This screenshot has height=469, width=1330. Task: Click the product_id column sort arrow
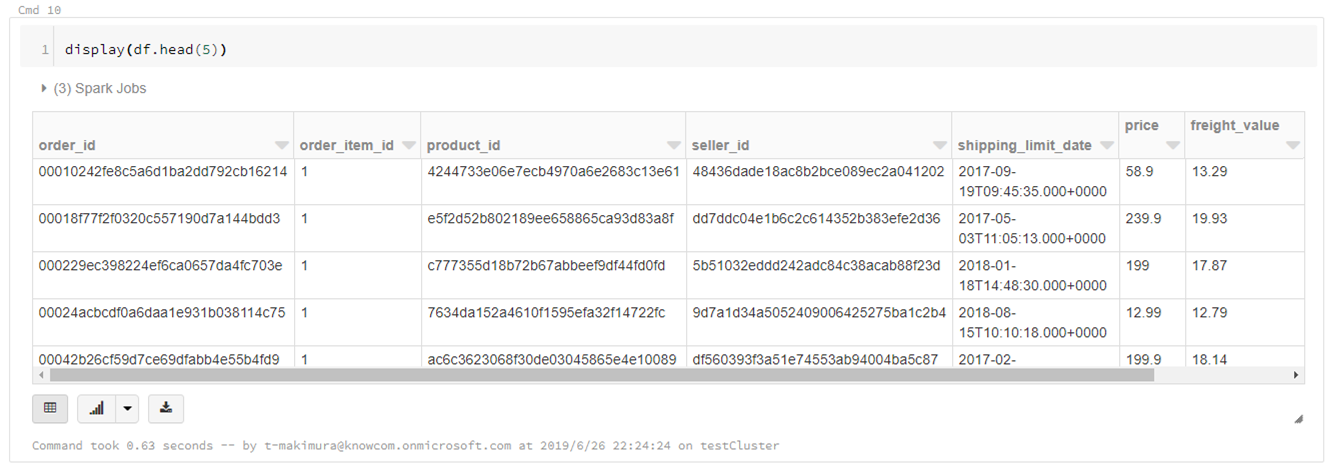tap(674, 146)
